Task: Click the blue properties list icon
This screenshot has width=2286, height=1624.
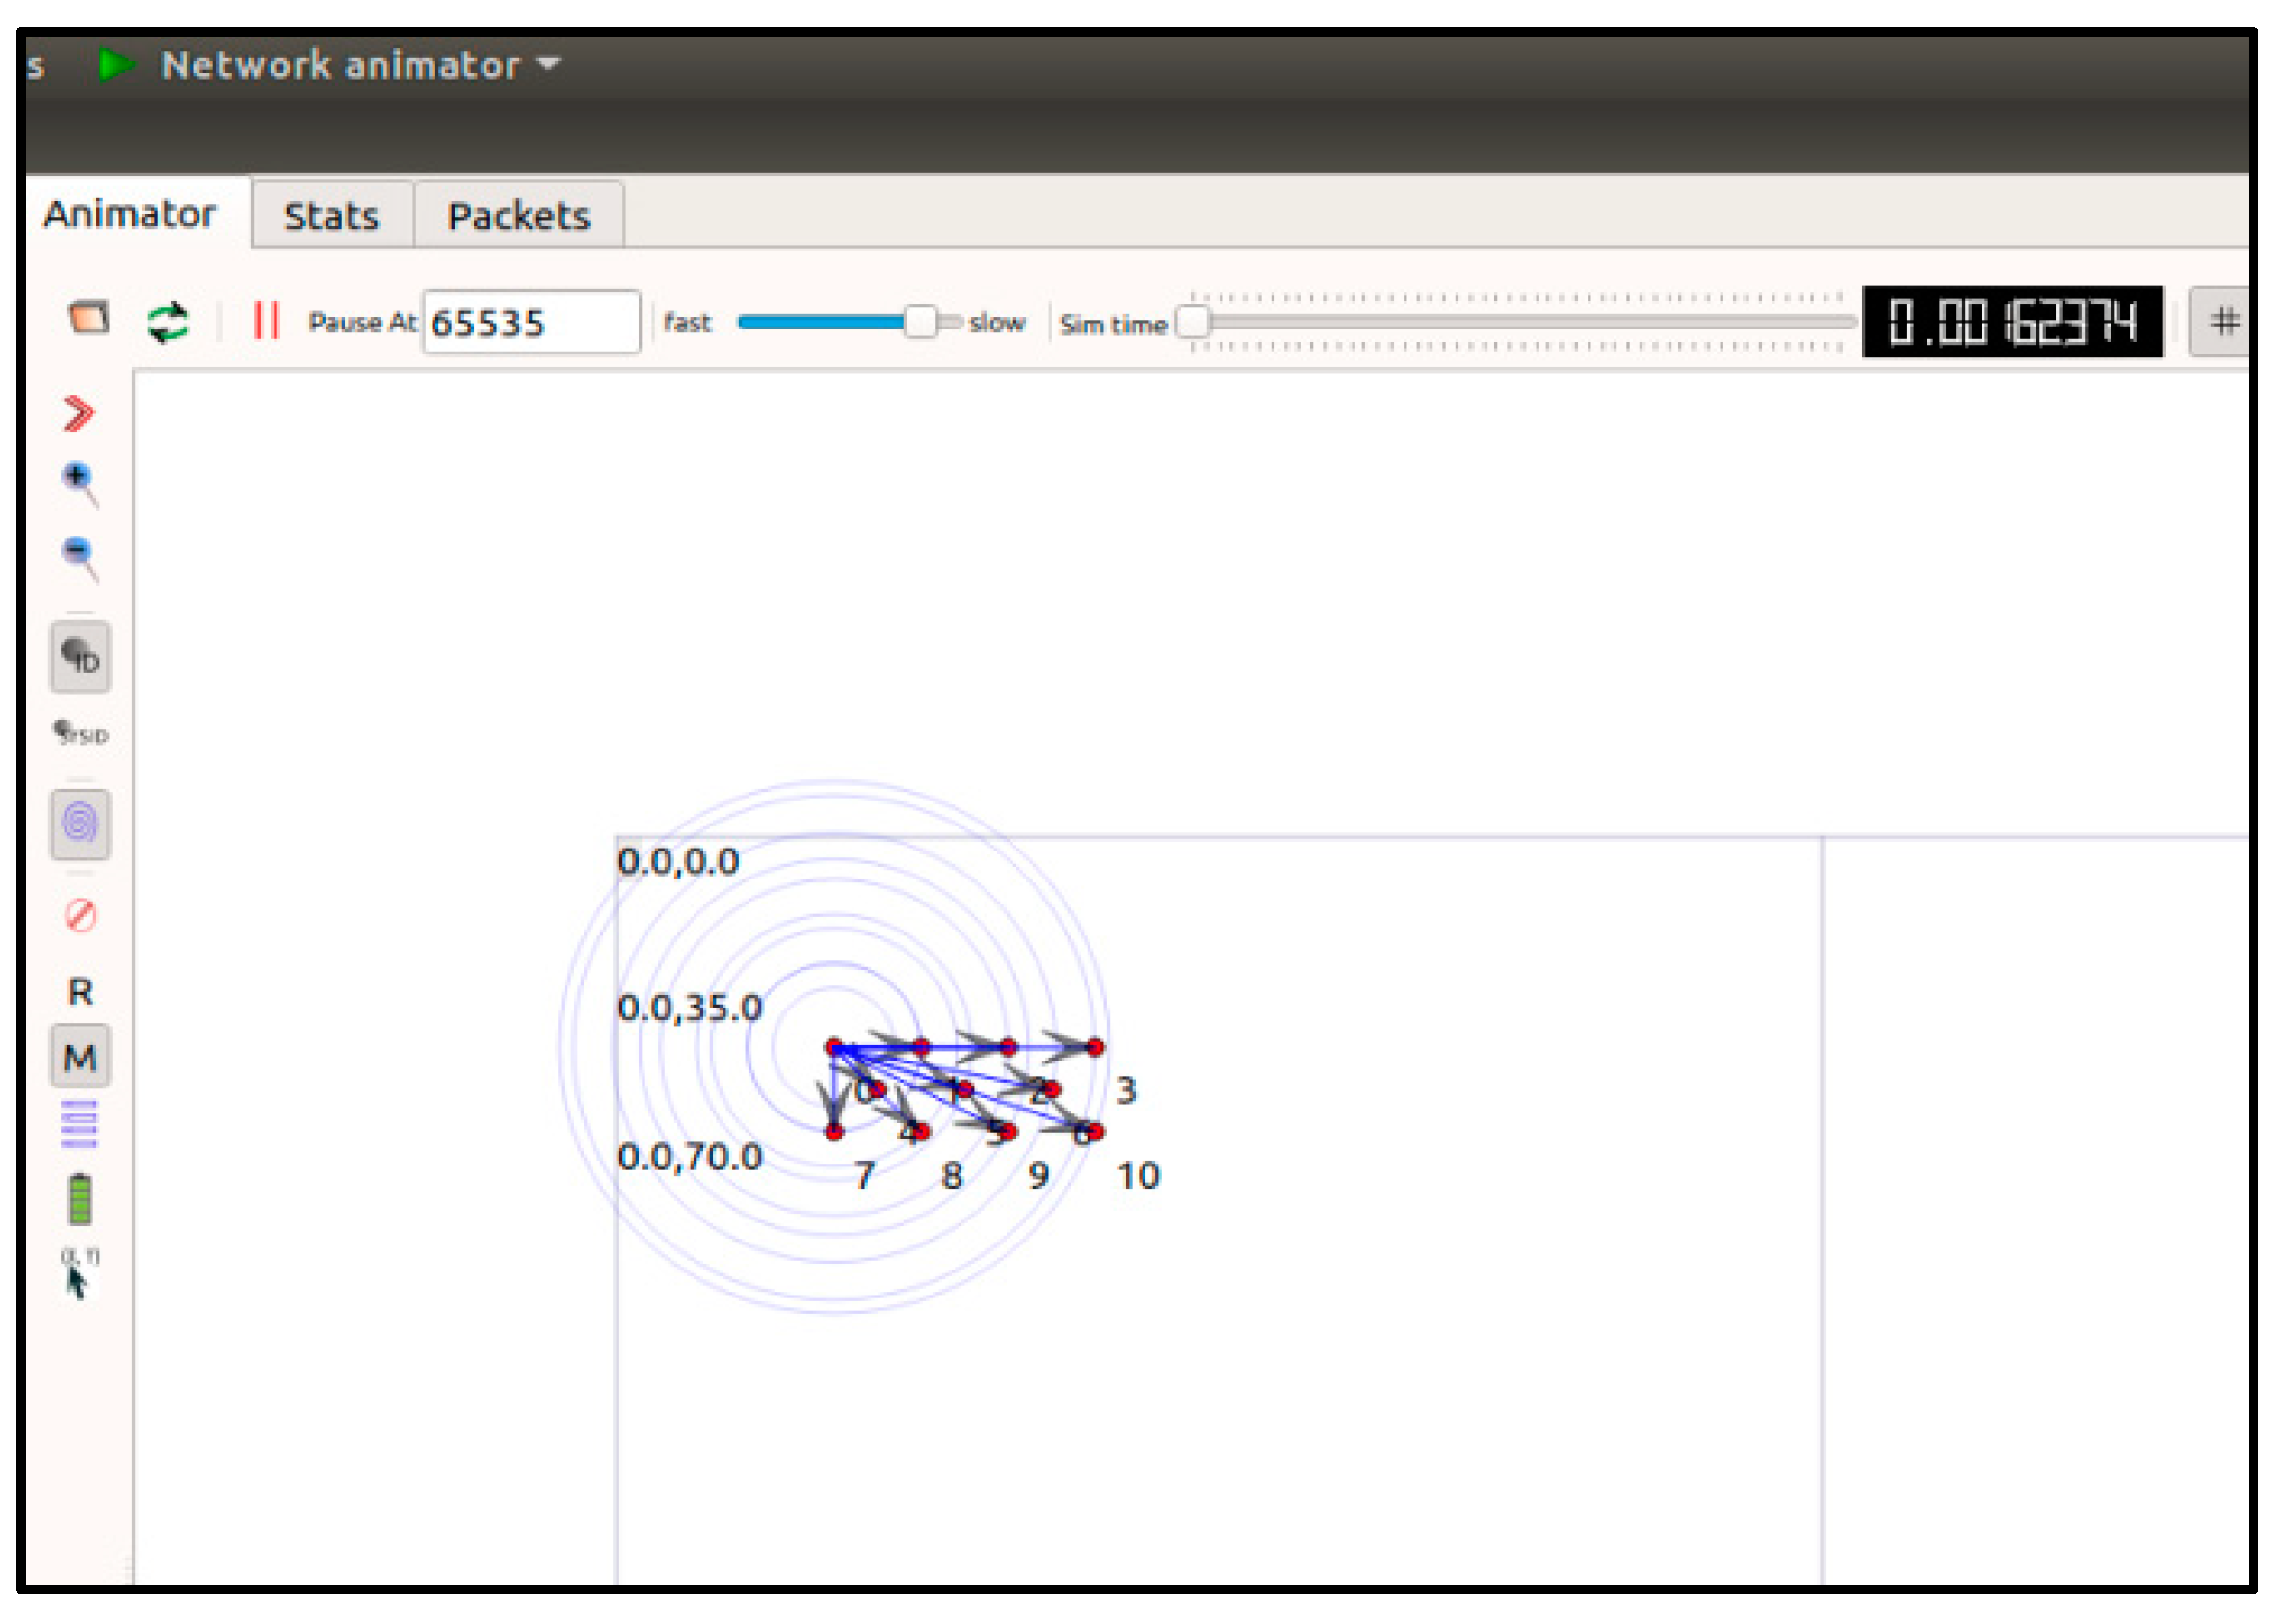Action: (x=80, y=1124)
